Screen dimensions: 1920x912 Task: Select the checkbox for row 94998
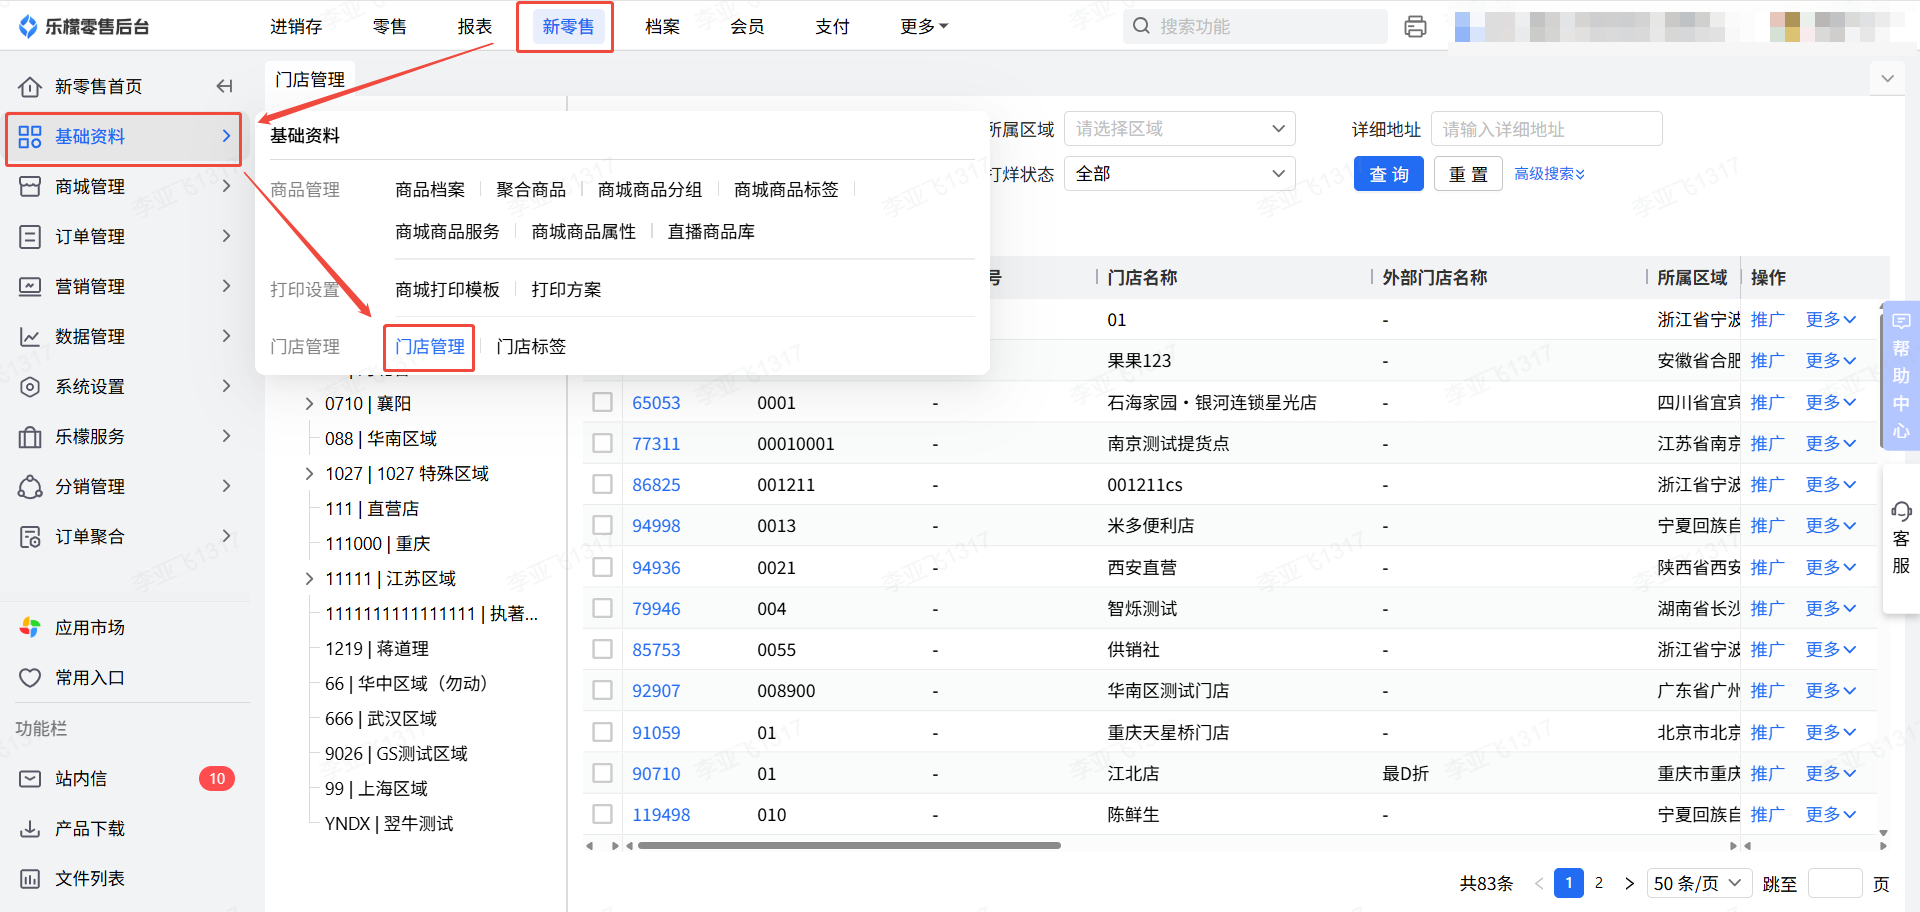[x=602, y=525]
